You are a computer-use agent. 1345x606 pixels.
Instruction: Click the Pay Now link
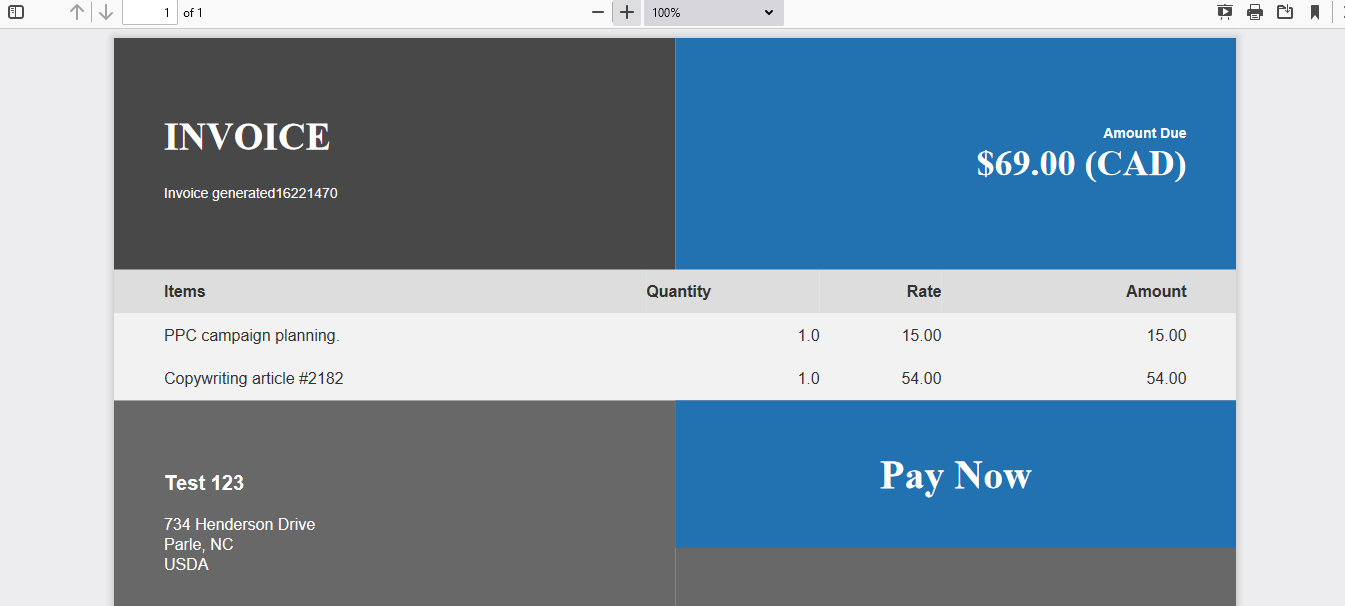point(955,474)
